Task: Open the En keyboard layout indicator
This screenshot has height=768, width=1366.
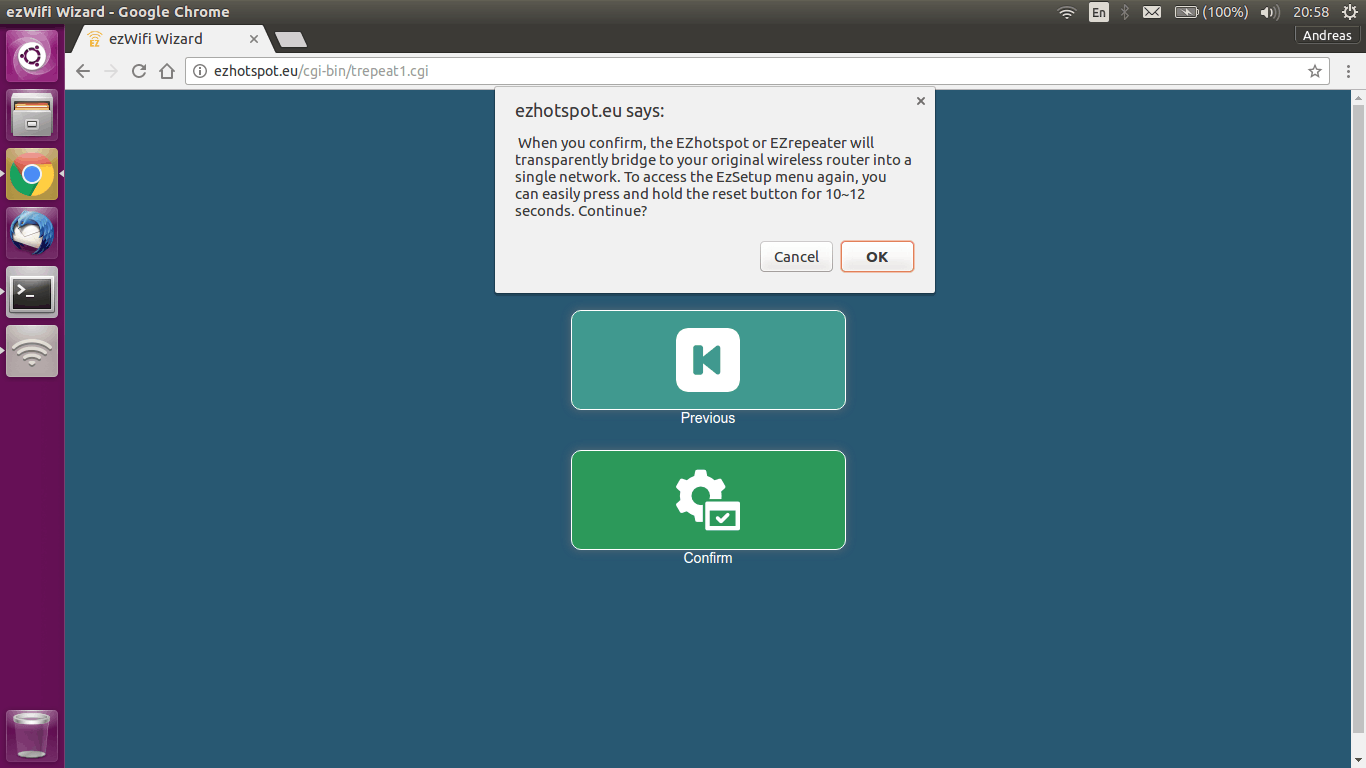Action: 1099,12
